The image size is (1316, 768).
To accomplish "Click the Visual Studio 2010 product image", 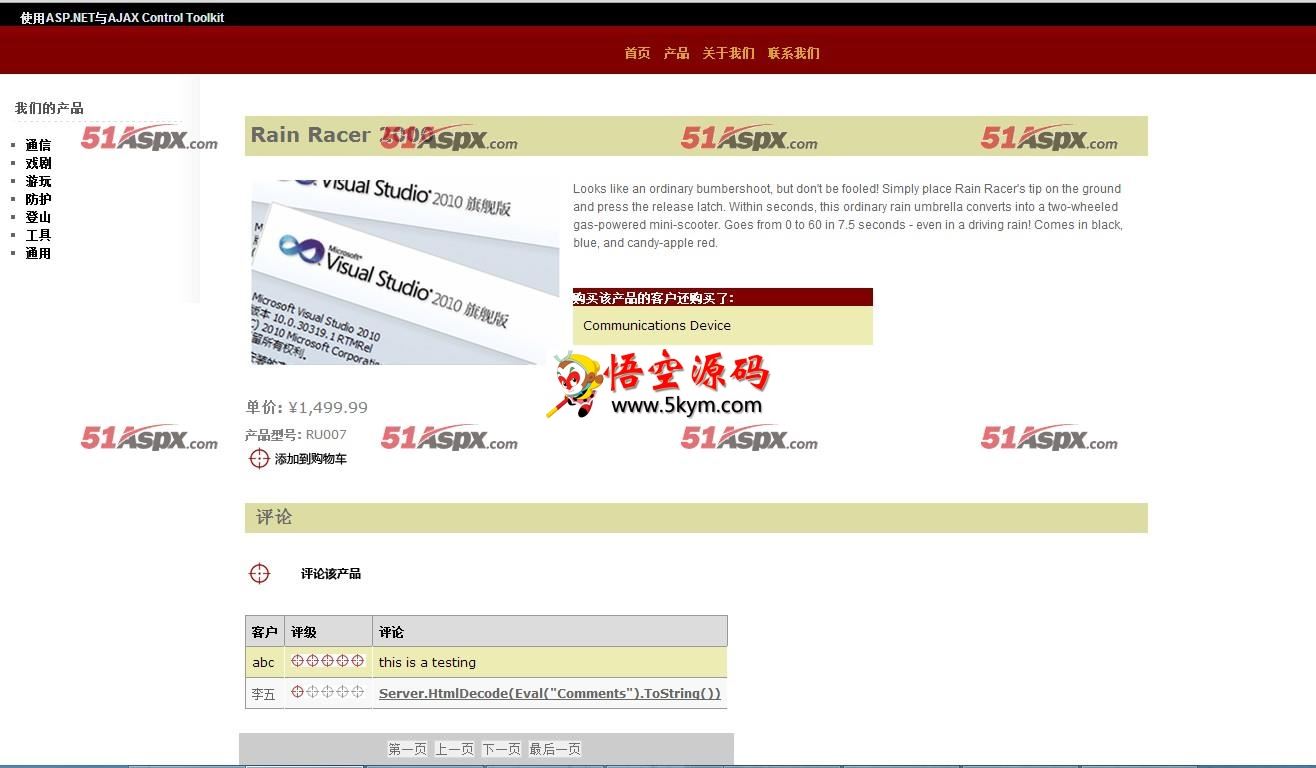I will pyautogui.click(x=405, y=272).
